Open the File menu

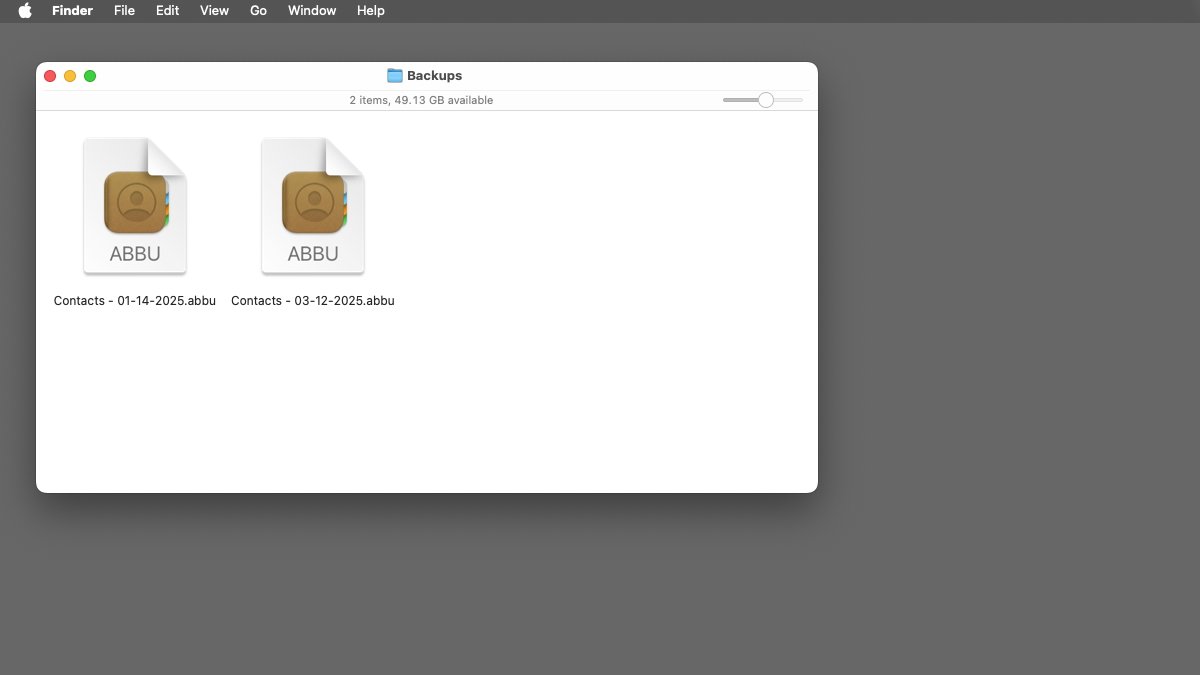click(124, 11)
